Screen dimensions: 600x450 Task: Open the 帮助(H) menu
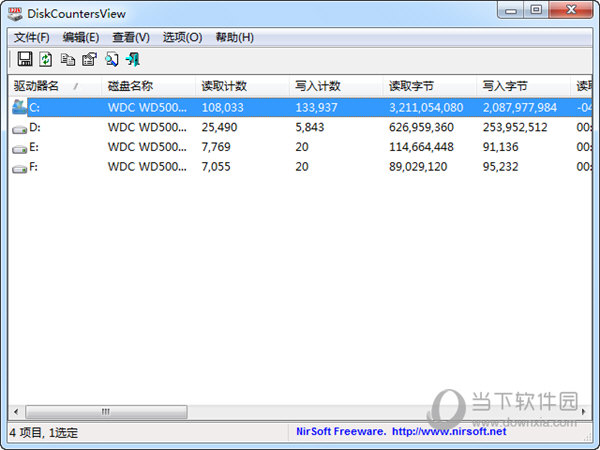click(235, 38)
